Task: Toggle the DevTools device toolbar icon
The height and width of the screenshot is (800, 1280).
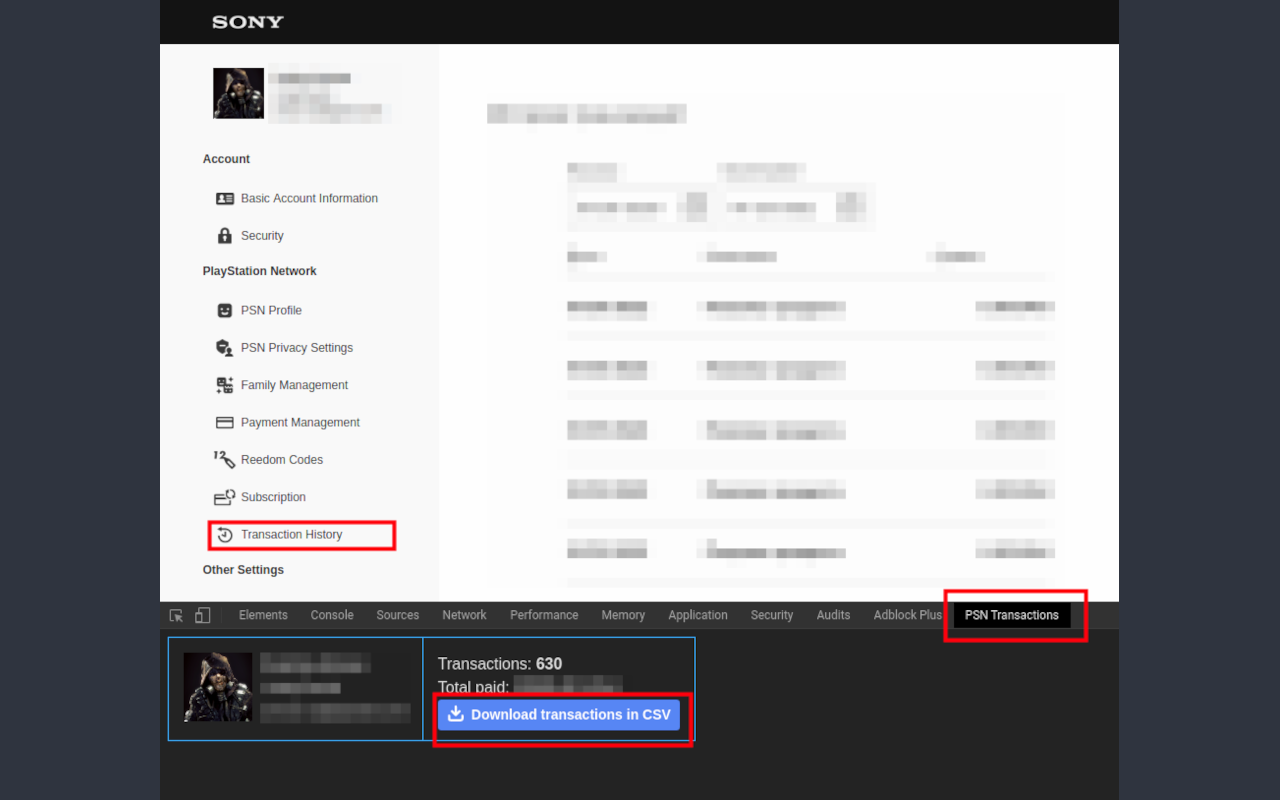Action: point(202,615)
